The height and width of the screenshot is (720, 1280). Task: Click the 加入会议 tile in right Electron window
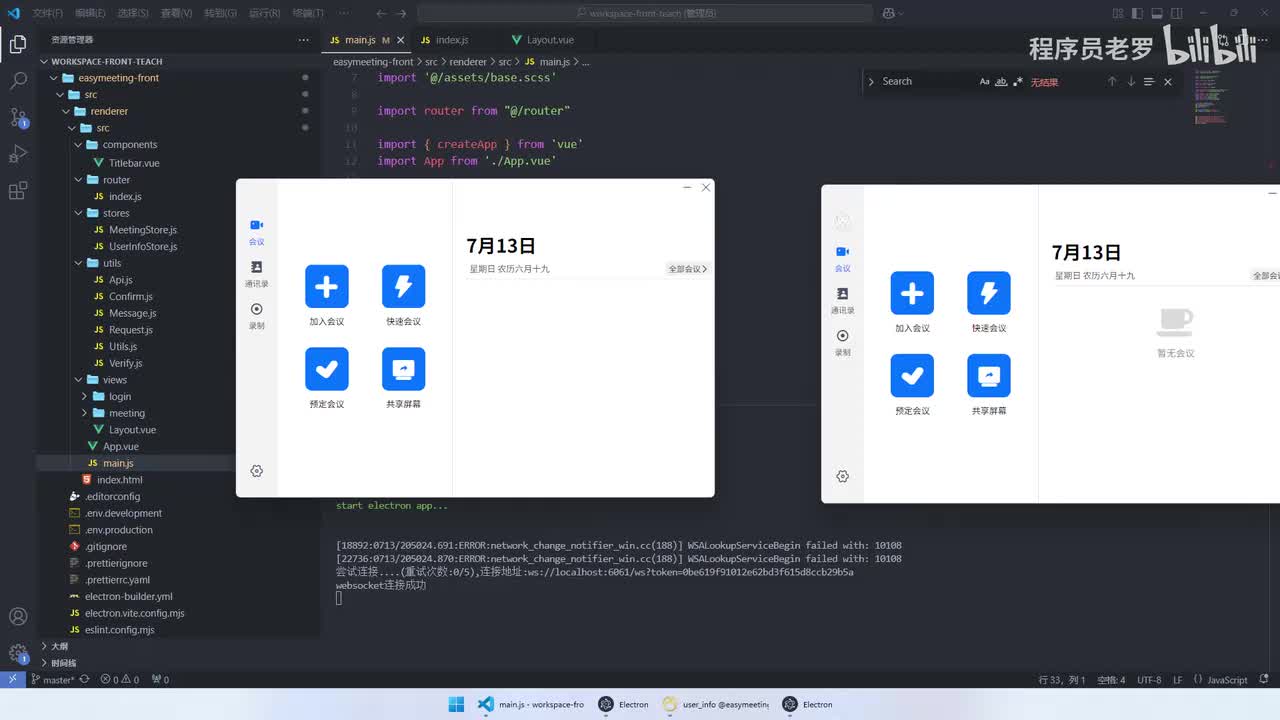(x=912, y=302)
